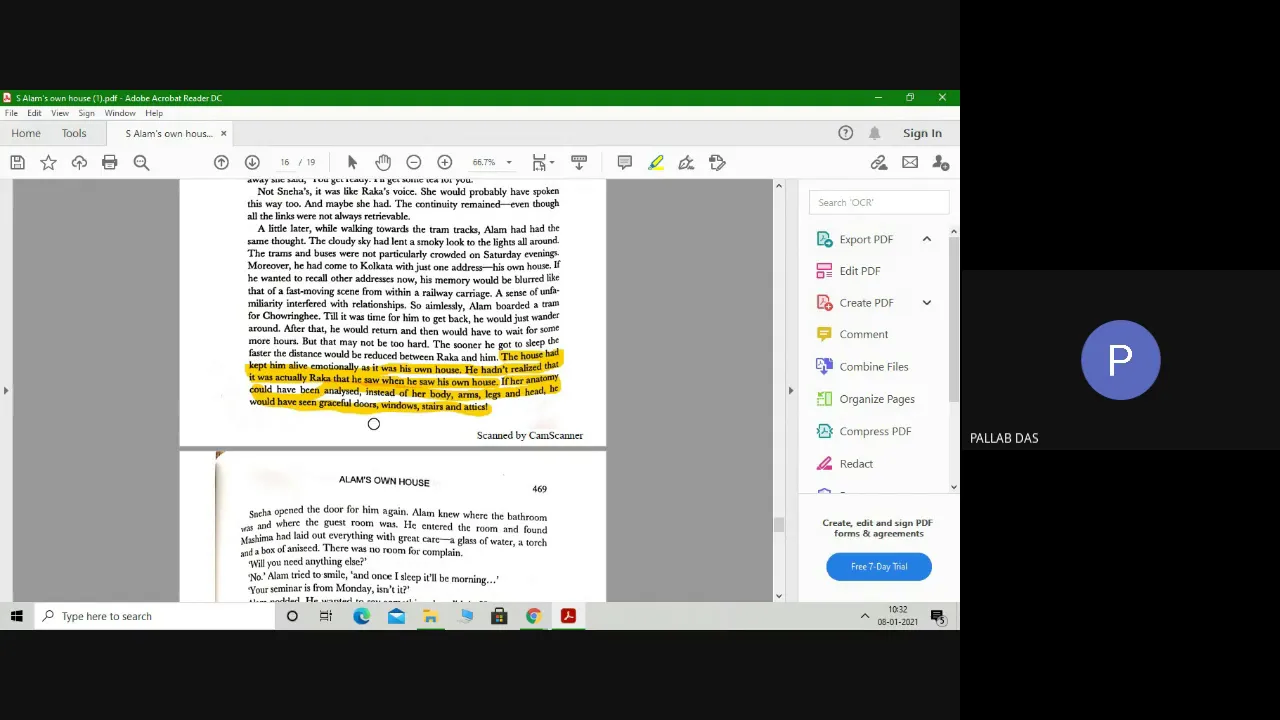Upload file to Document Cloud

pyautogui.click(x=79, y=162)
